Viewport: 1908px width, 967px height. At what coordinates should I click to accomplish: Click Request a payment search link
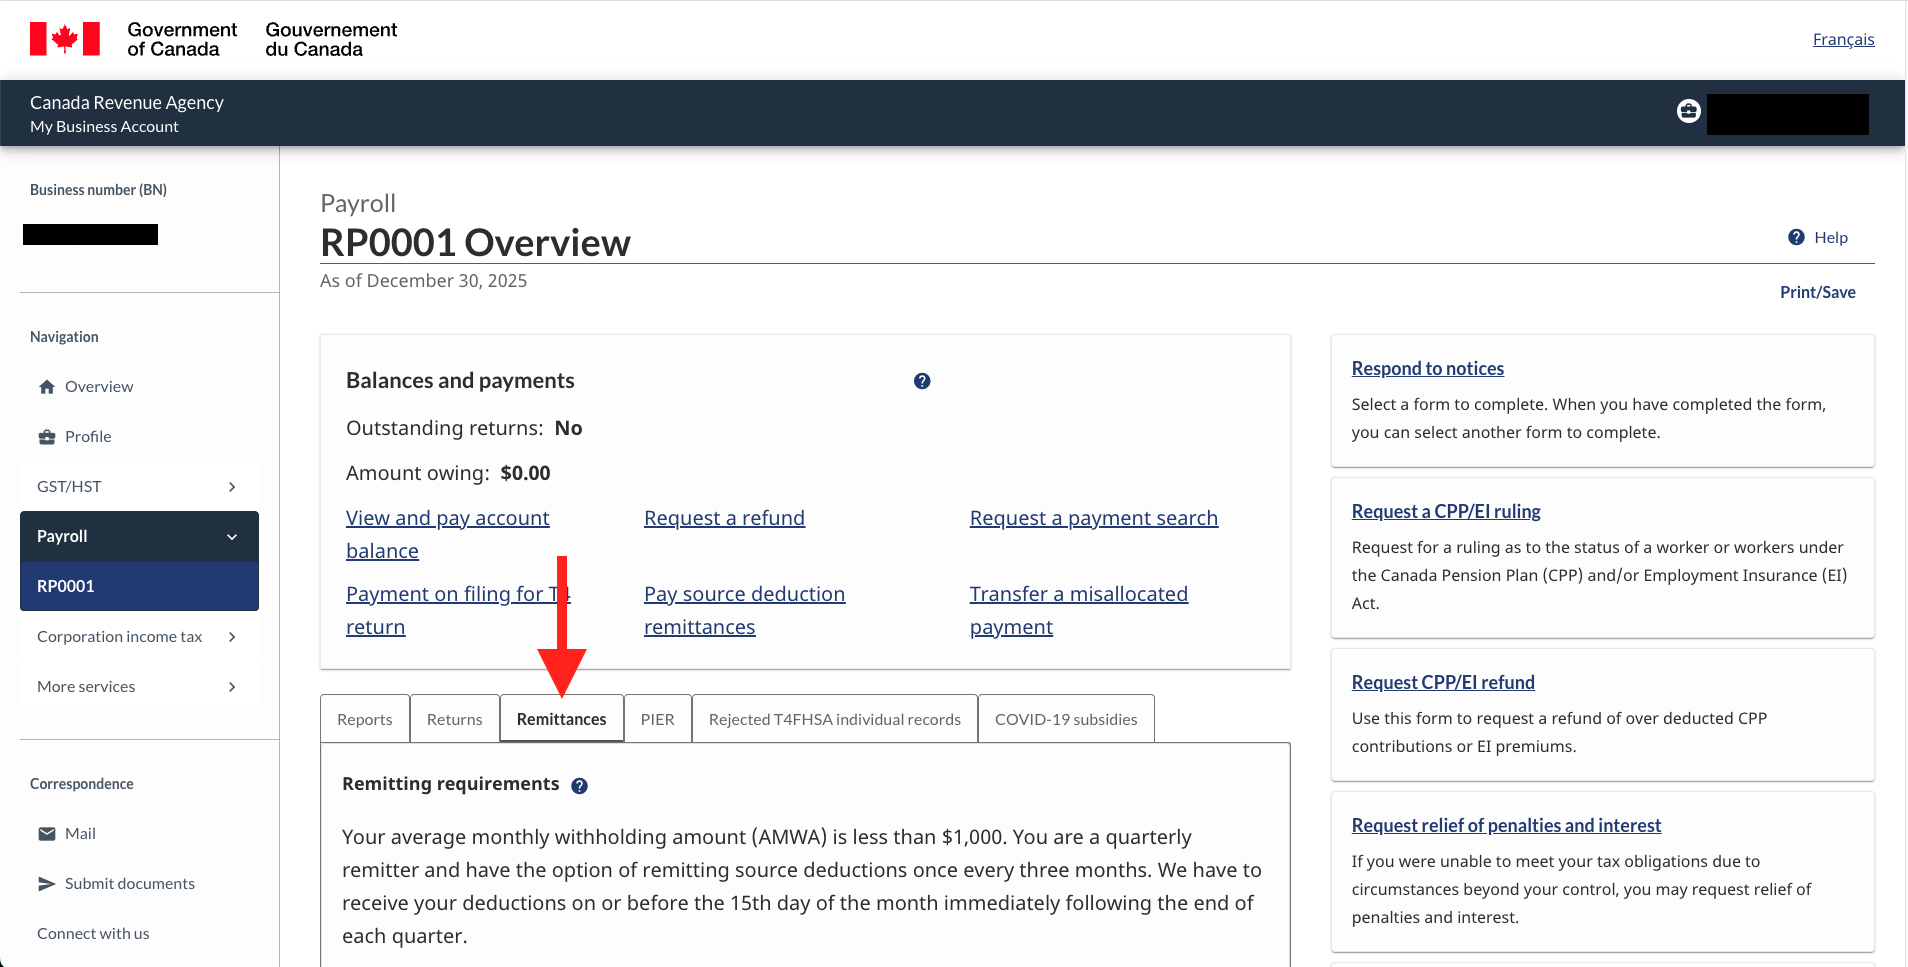click(1094, 518)
